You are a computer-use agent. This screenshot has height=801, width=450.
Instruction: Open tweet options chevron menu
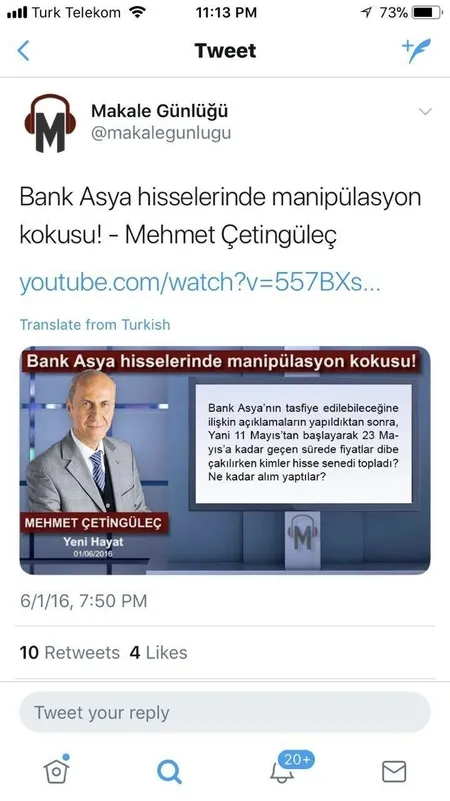(425, 111)
